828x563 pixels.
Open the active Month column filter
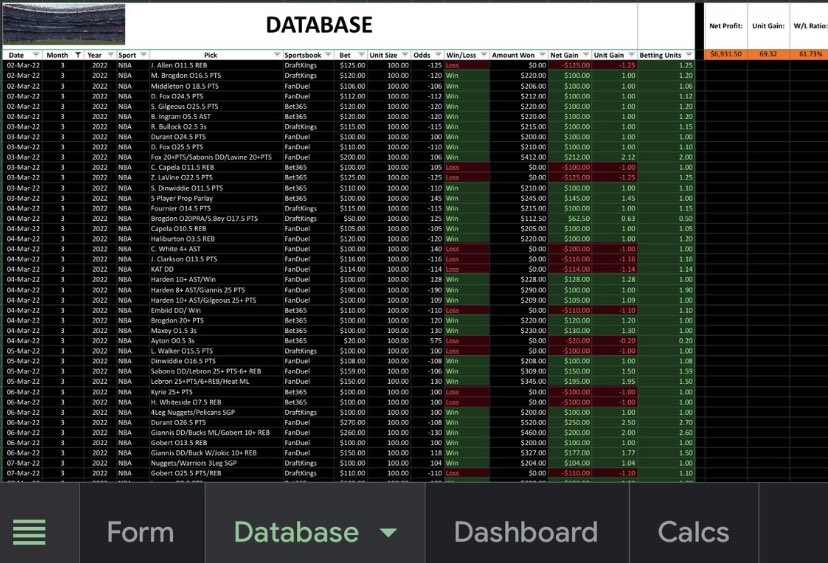(78, 55)
